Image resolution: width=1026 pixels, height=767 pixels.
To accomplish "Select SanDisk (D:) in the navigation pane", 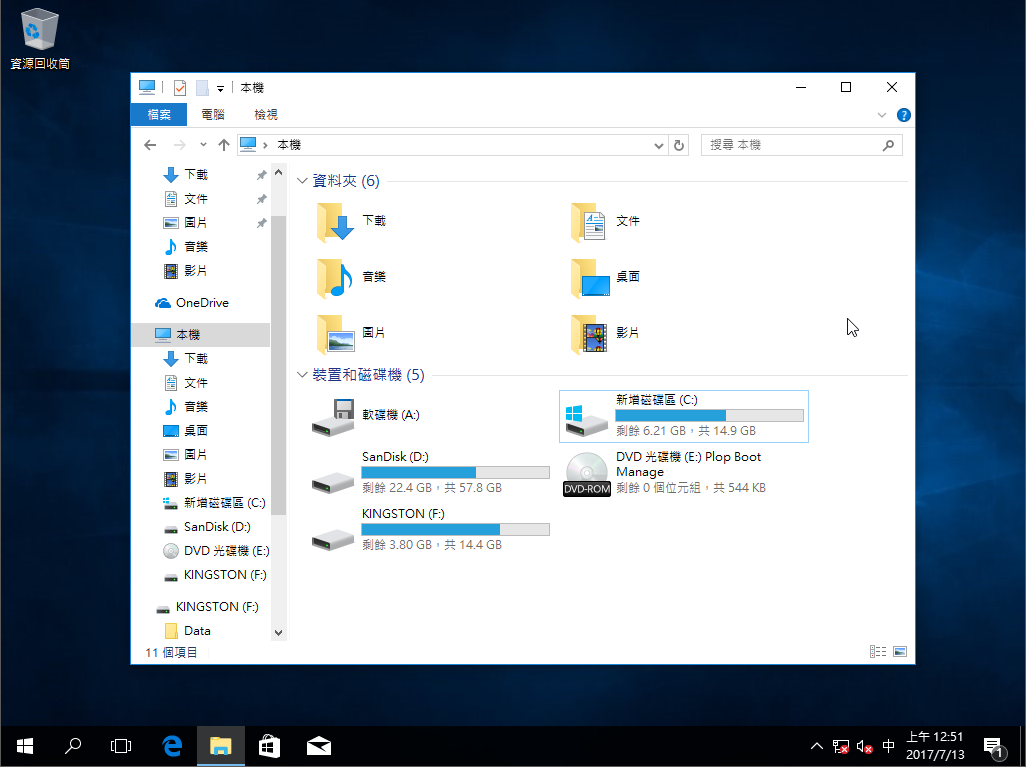I will [x=217, y=527].
